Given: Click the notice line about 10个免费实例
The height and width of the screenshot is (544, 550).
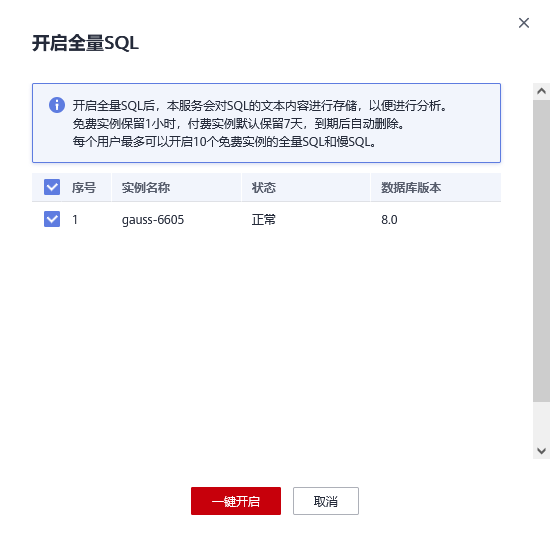Looking at the screenshot, I should coord(225,142).
